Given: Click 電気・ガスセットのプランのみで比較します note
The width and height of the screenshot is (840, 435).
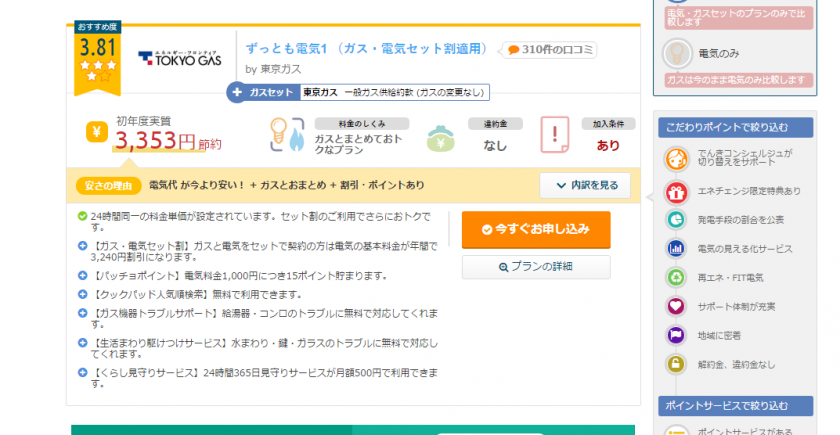Looking at the screenshot, I should point(739,18).
